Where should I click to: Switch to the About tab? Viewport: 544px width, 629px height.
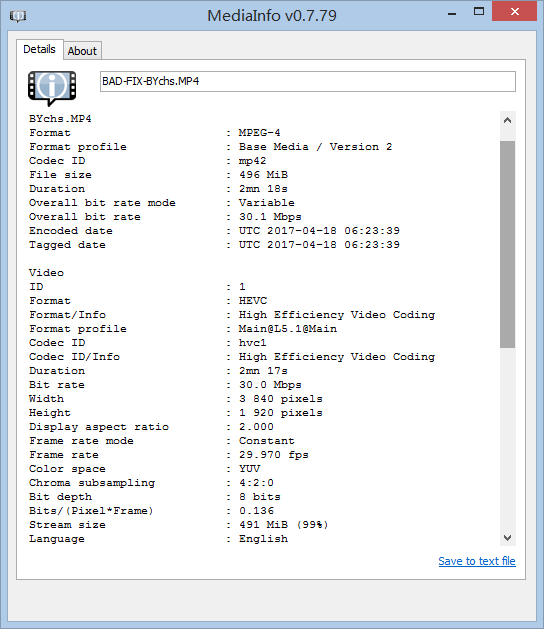click(82, 51)
